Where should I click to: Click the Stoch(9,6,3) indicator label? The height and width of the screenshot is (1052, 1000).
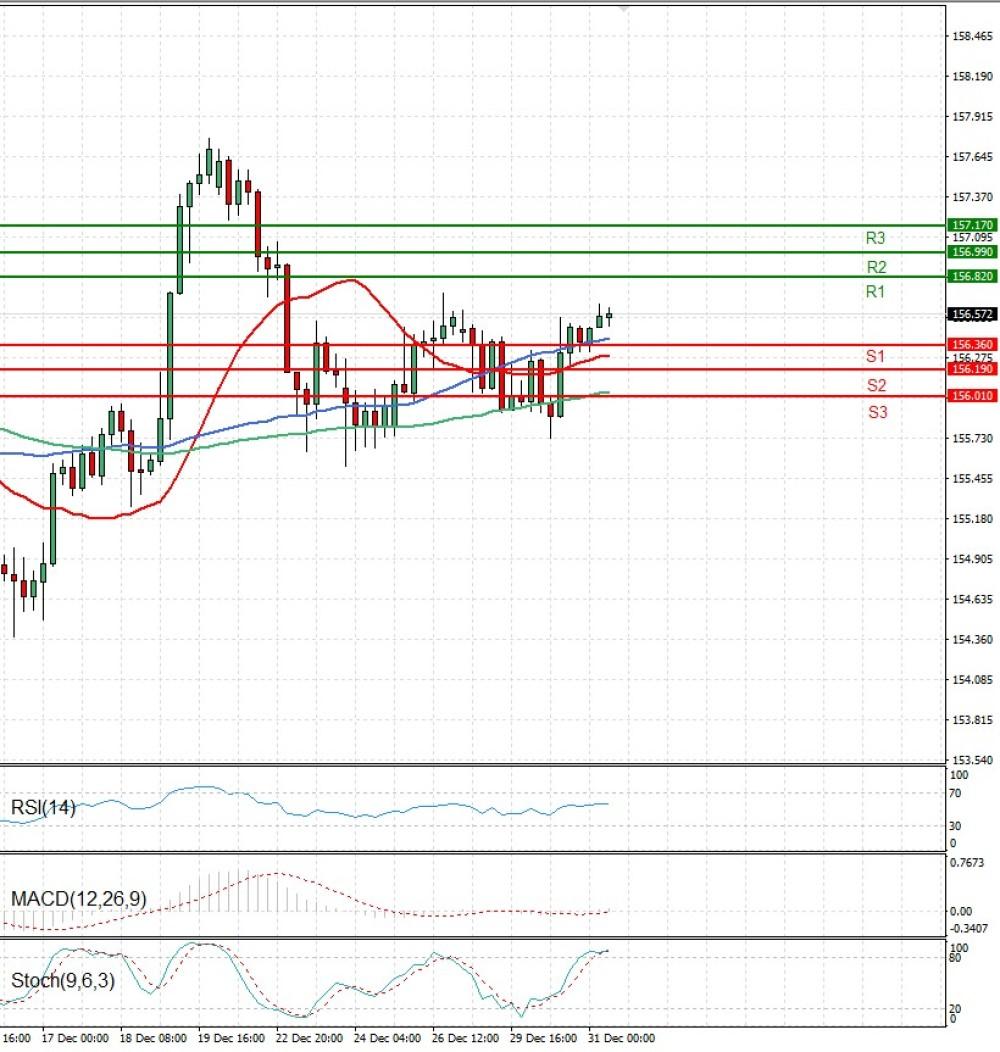tap(63, 981)
